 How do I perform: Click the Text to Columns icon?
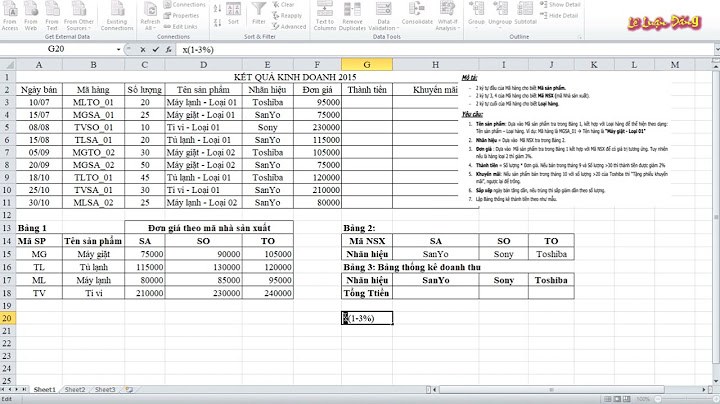tap(325, 16)
